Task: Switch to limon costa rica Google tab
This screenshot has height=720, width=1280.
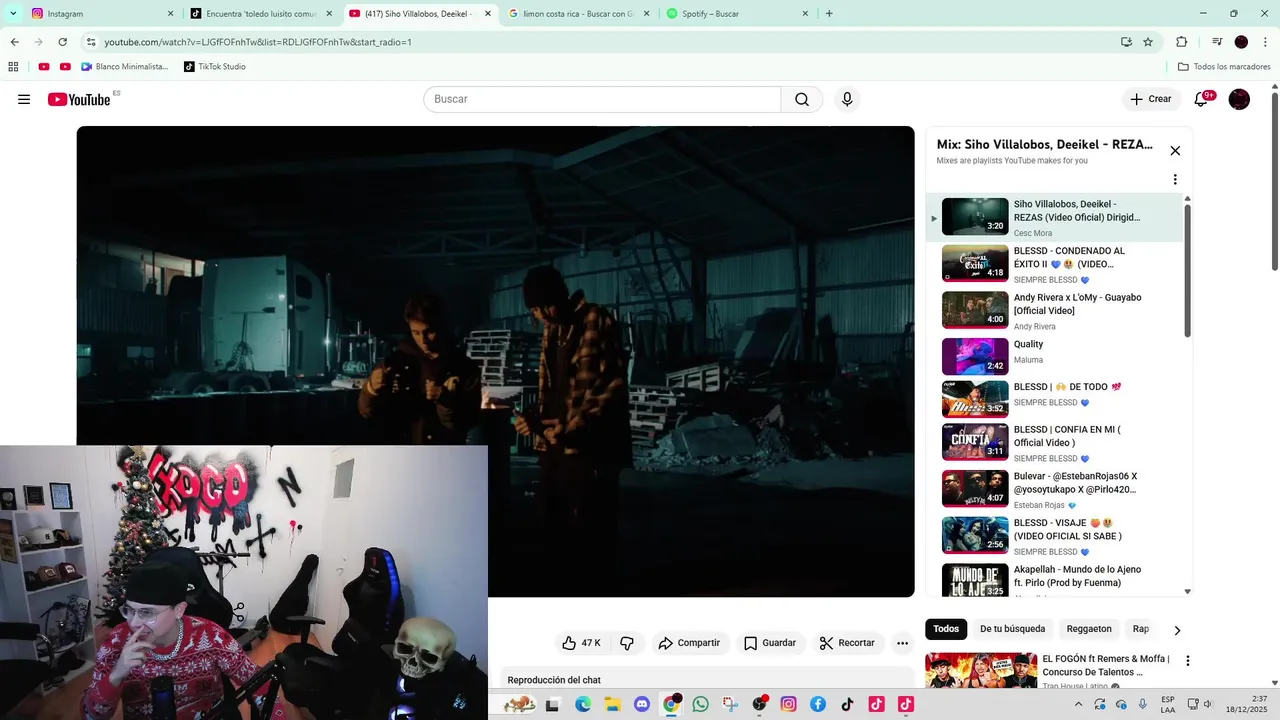Action: [580, 14]
